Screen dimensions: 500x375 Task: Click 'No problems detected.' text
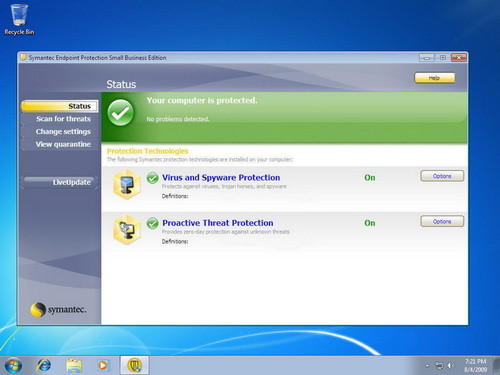pos(178,119)
